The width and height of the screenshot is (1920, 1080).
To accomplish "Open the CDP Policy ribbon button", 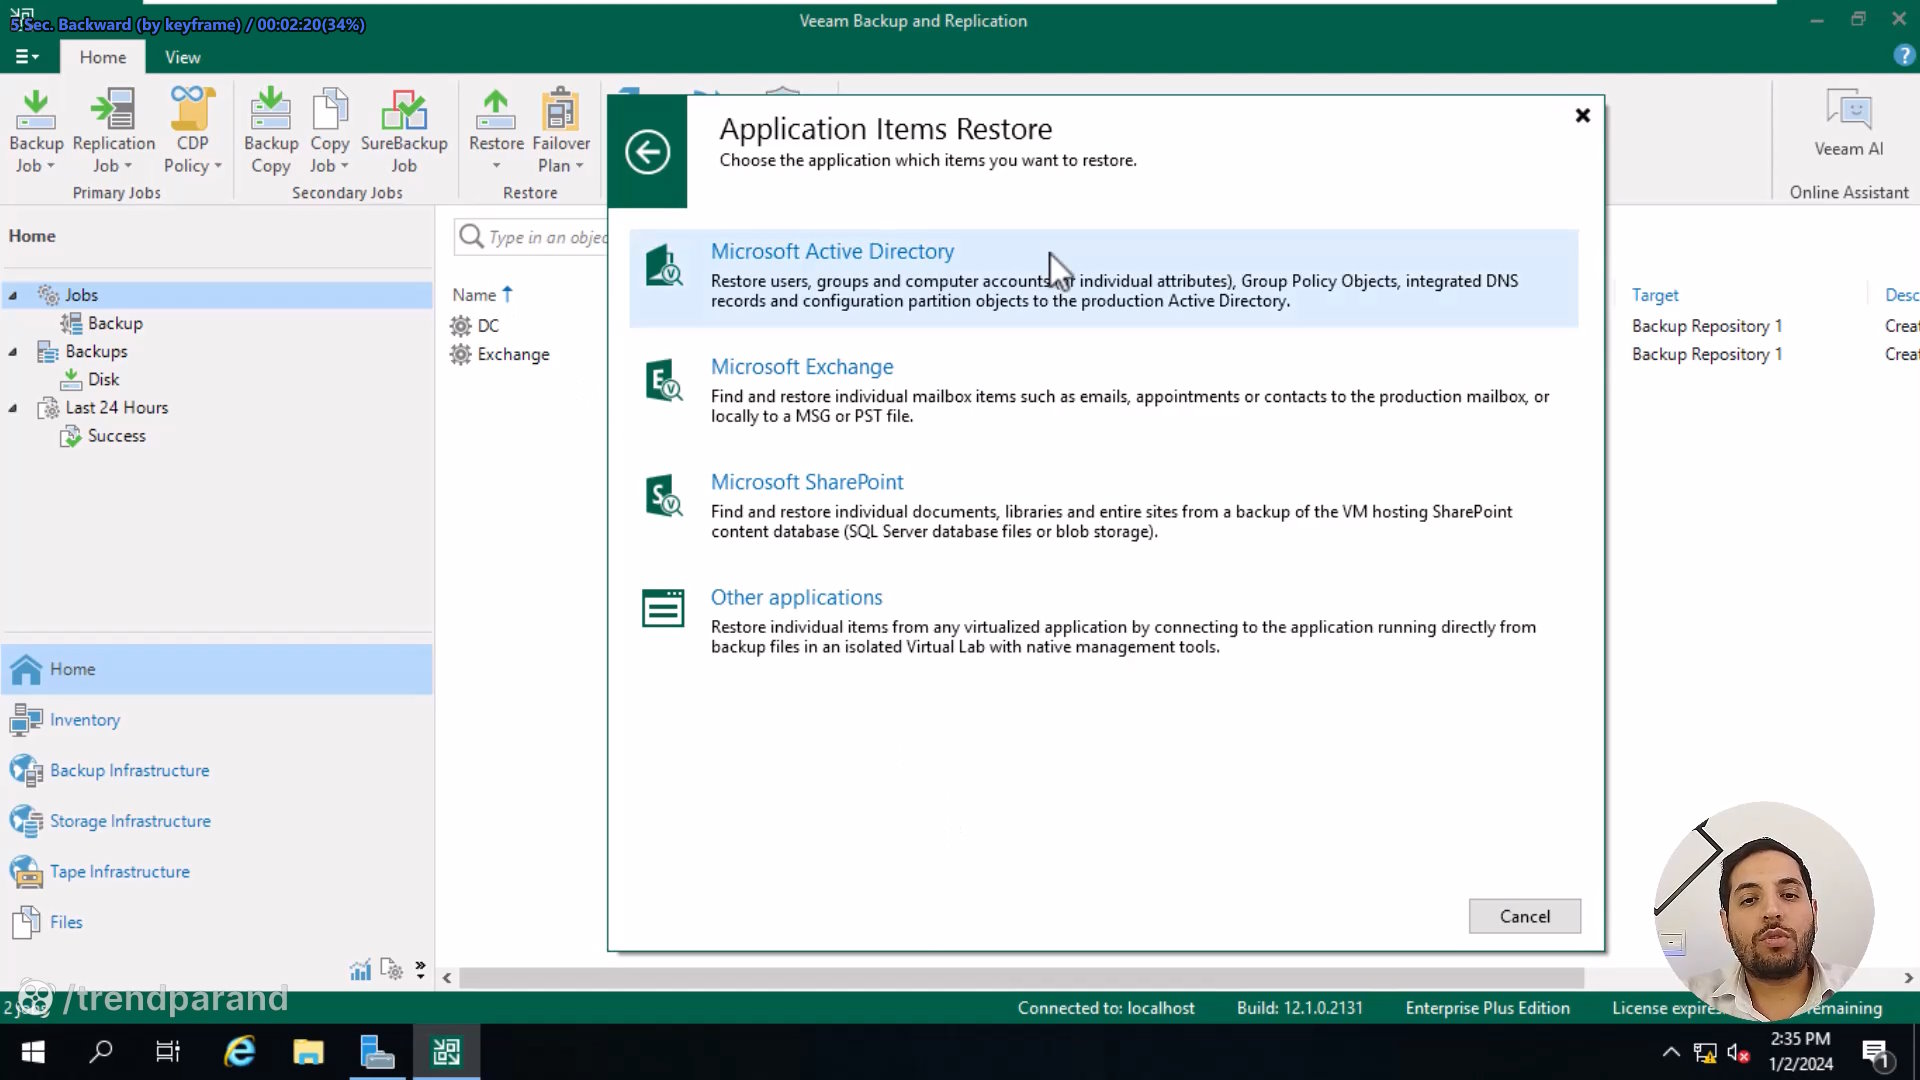I will click(x=192, y=131).
